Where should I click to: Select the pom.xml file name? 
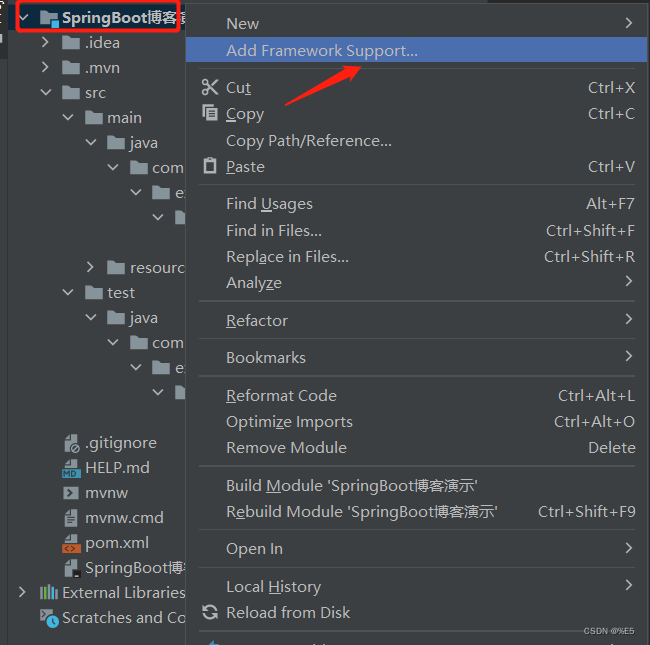pyautogui.click(x=117, y=543)
